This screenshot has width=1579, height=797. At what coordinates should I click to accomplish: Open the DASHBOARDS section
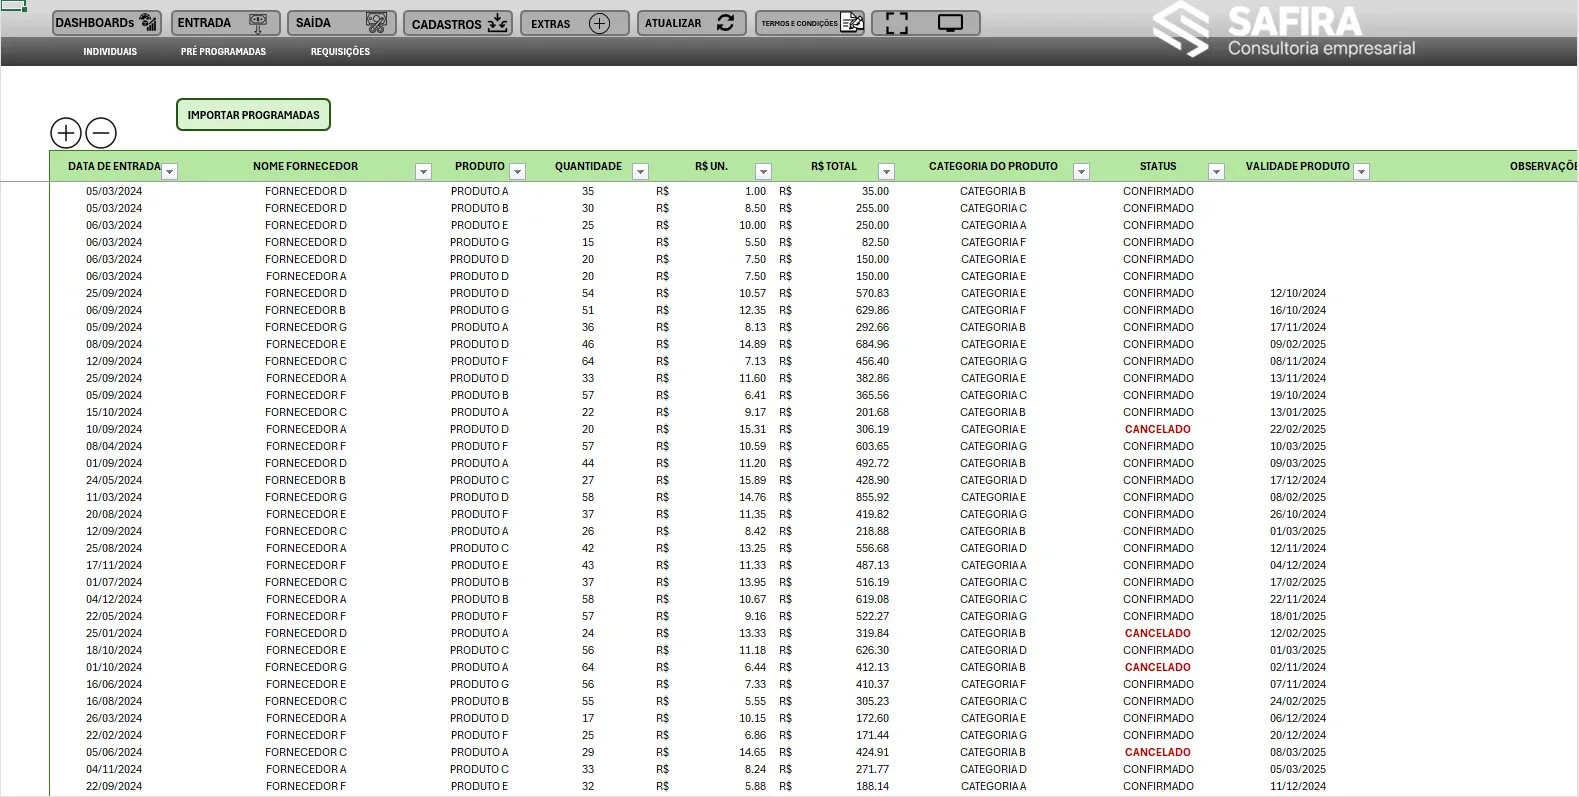(107, 23)
